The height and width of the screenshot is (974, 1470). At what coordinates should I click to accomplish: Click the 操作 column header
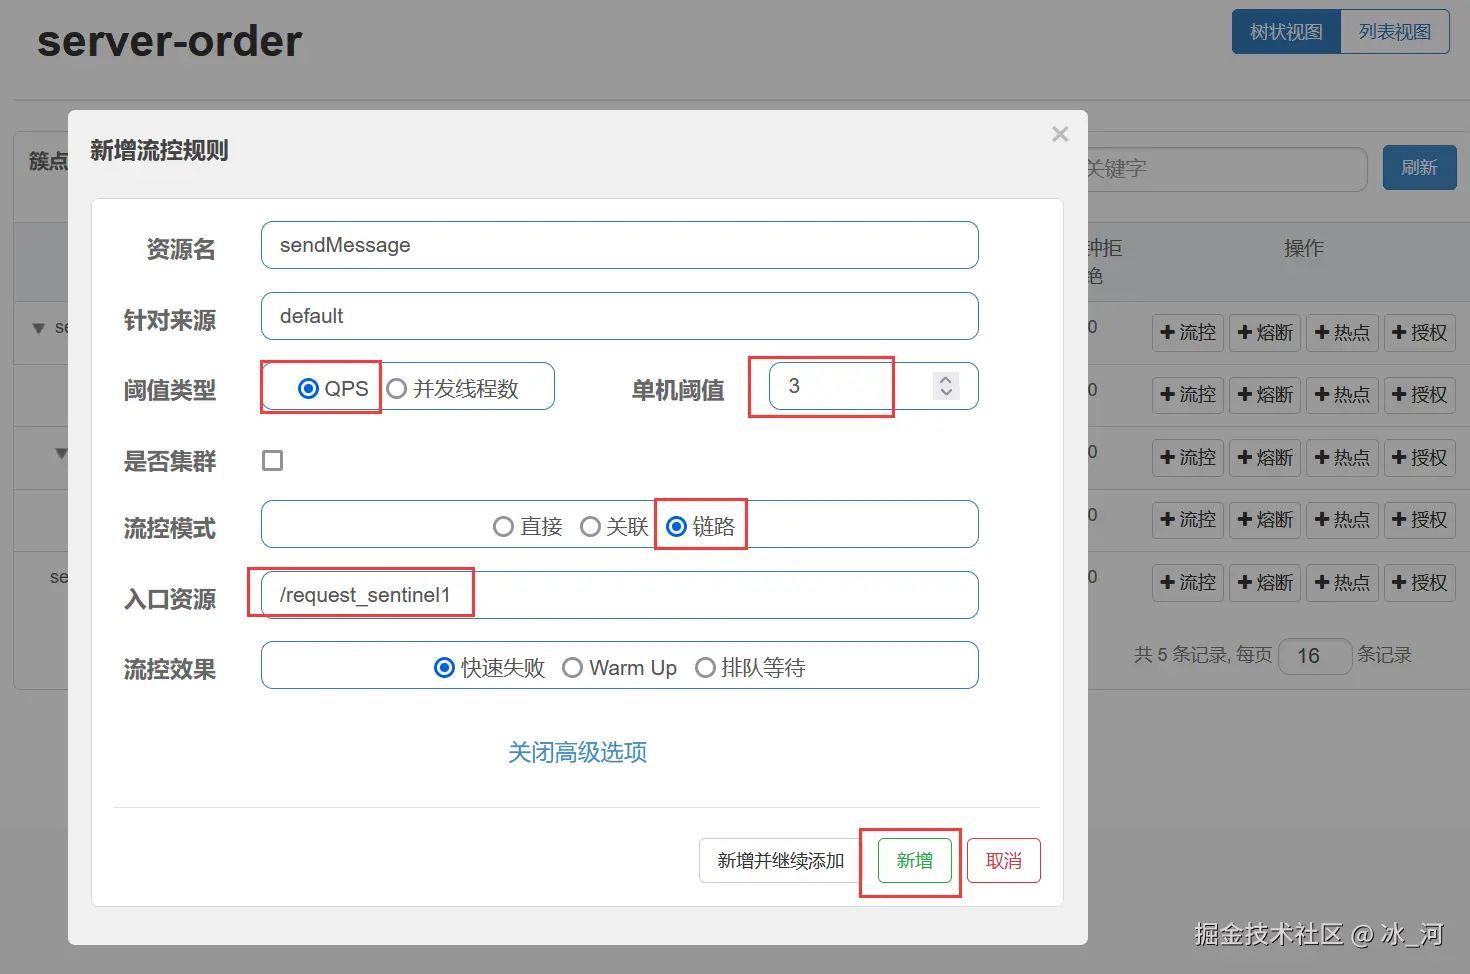point(1304,248)
